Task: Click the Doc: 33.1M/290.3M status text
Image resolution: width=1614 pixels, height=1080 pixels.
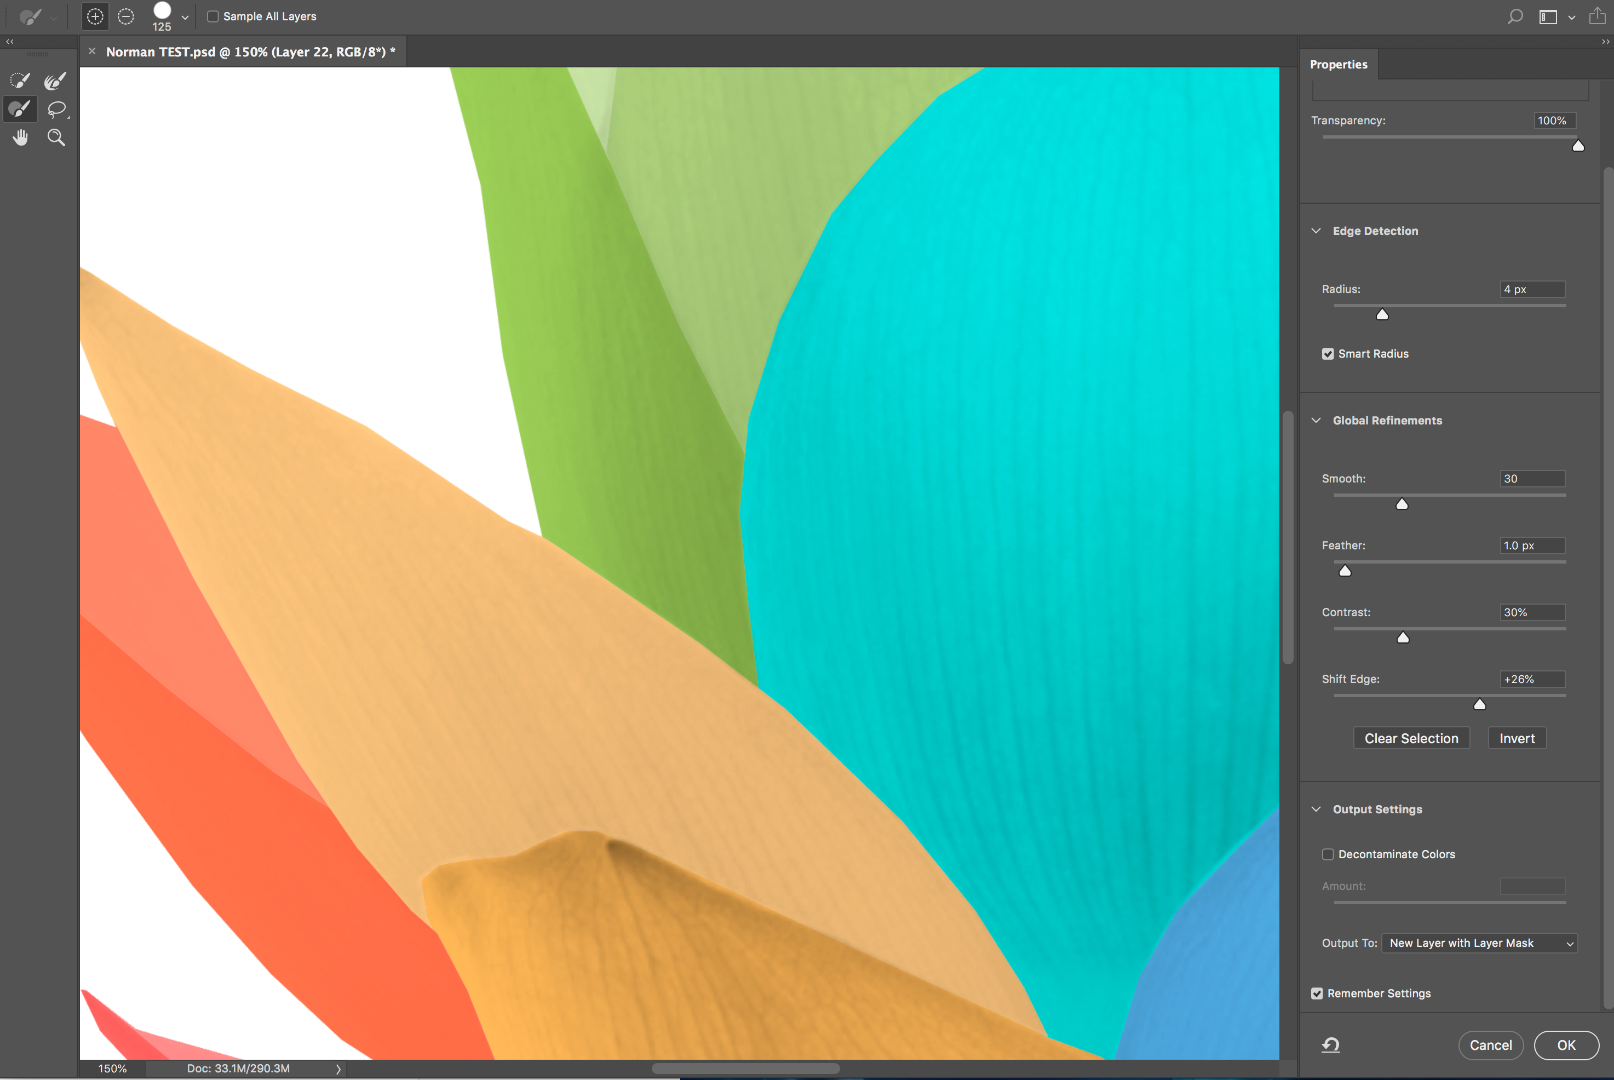Action: tap(238, 1069)
